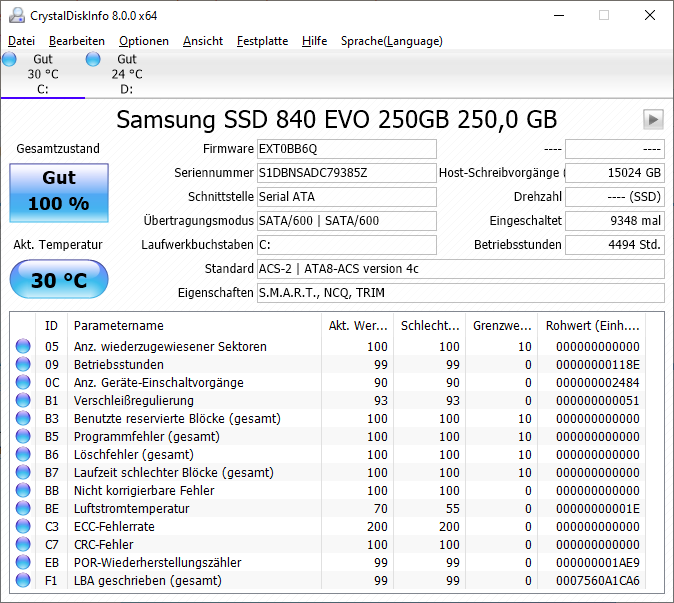
Task: Click the blue health icon of drive C:
Action: [x=9, y=59]
